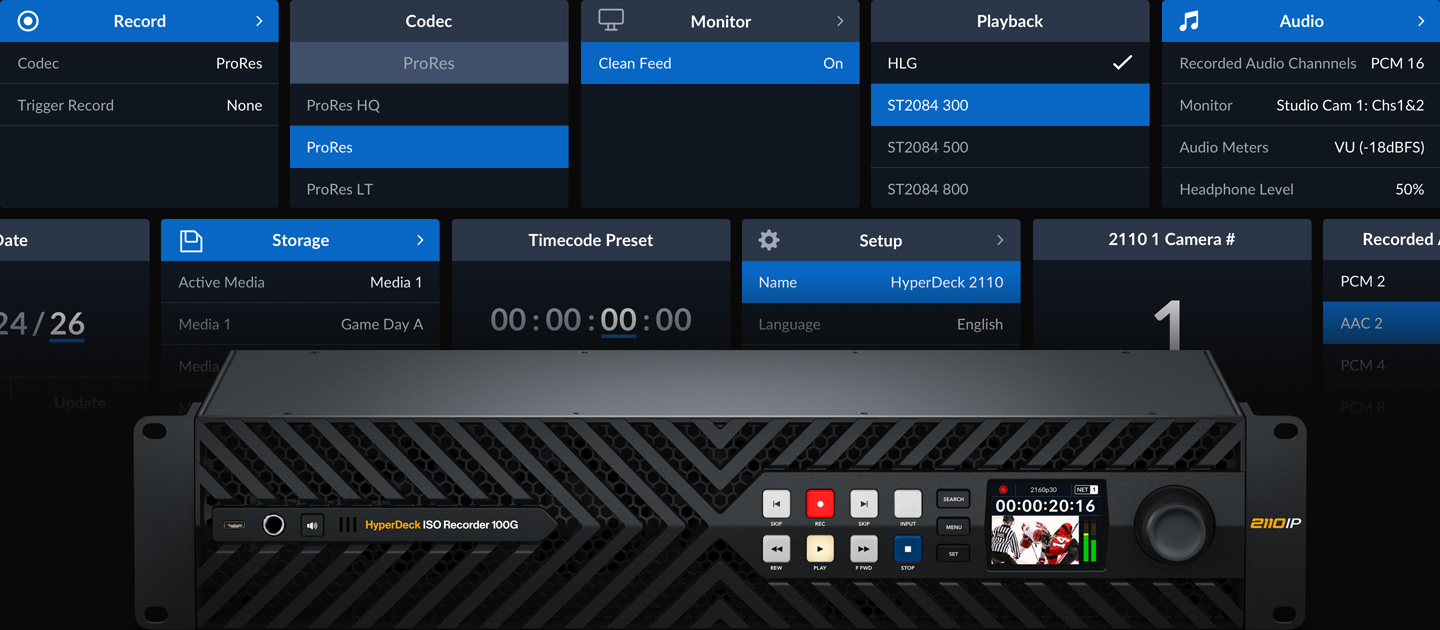Select the Codec panel header
Viewport: 1440px width, 630px height.
428,20
